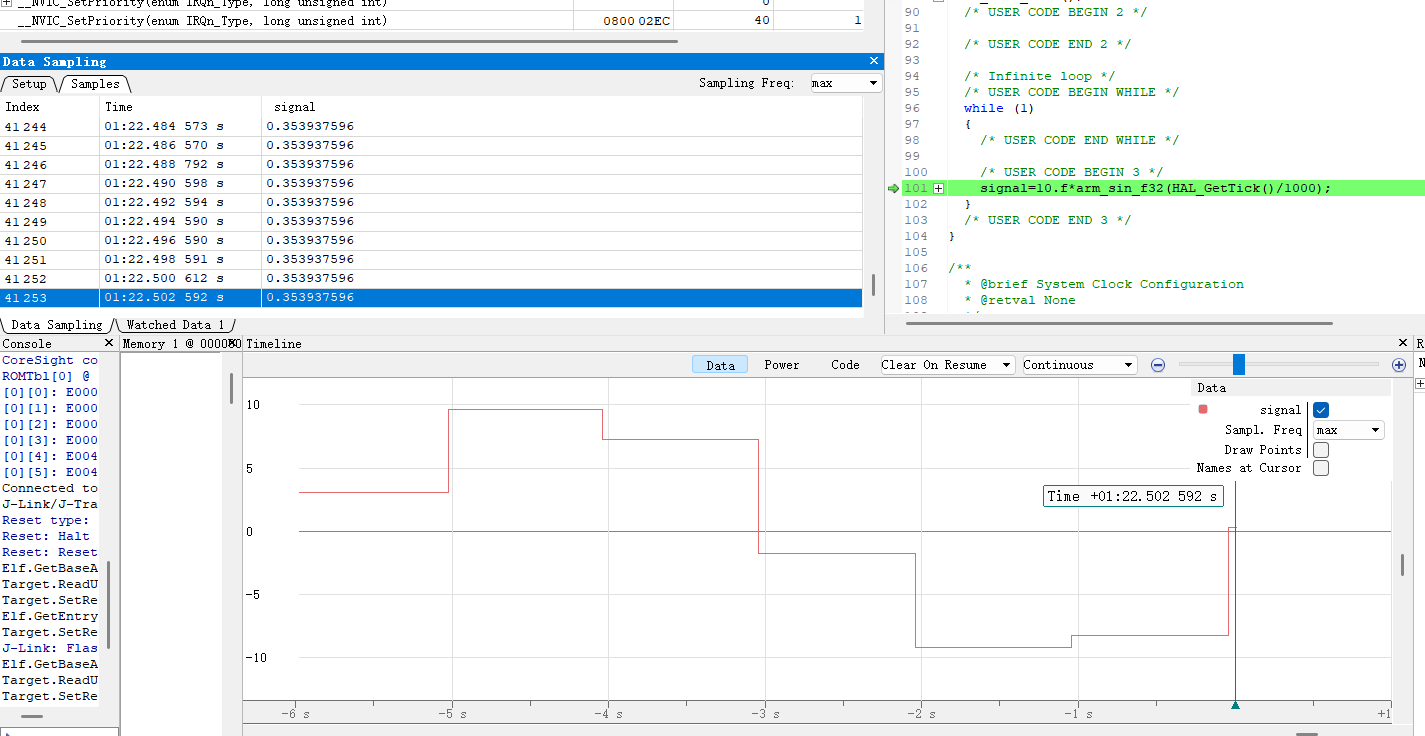
Task: Open Sampling Freq dropdown in Data Sampling
Action: click(x=846, y=83)
